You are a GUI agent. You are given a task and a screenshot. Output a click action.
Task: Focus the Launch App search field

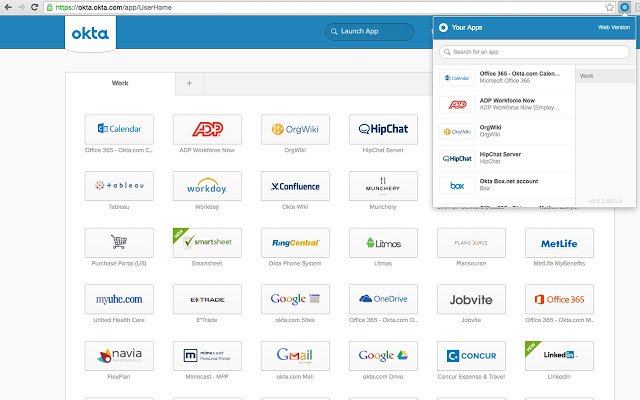point(369,31)
